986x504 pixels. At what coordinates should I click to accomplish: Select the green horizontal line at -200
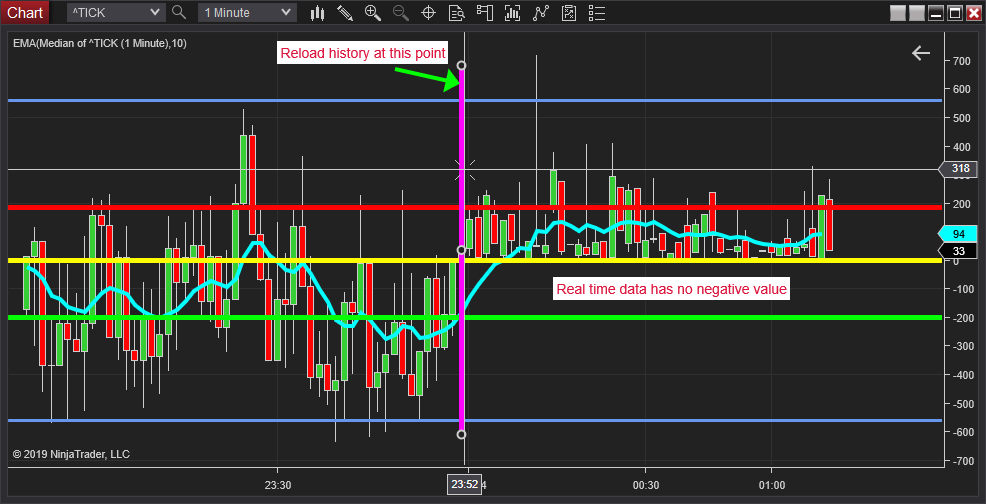pos(475,317)
